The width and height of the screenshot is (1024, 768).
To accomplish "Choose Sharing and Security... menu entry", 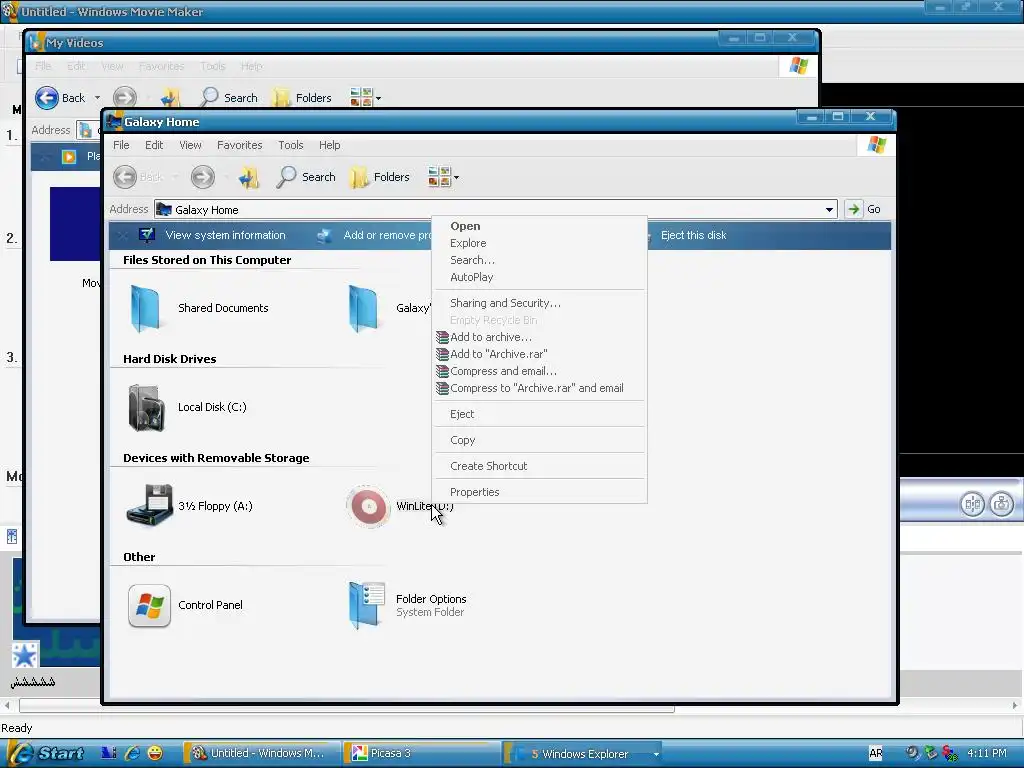I will click(505, 303).
